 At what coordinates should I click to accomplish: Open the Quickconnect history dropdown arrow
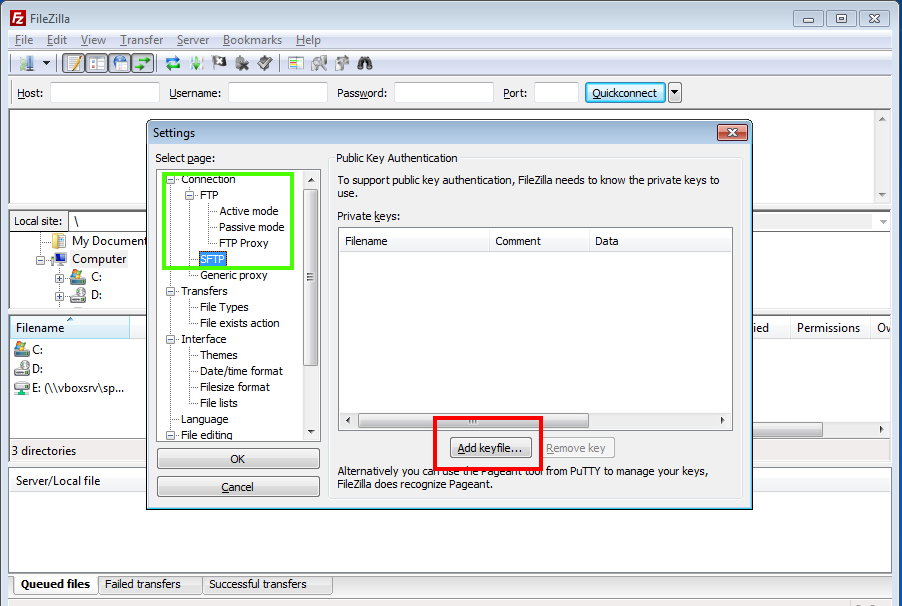(675, 93)
